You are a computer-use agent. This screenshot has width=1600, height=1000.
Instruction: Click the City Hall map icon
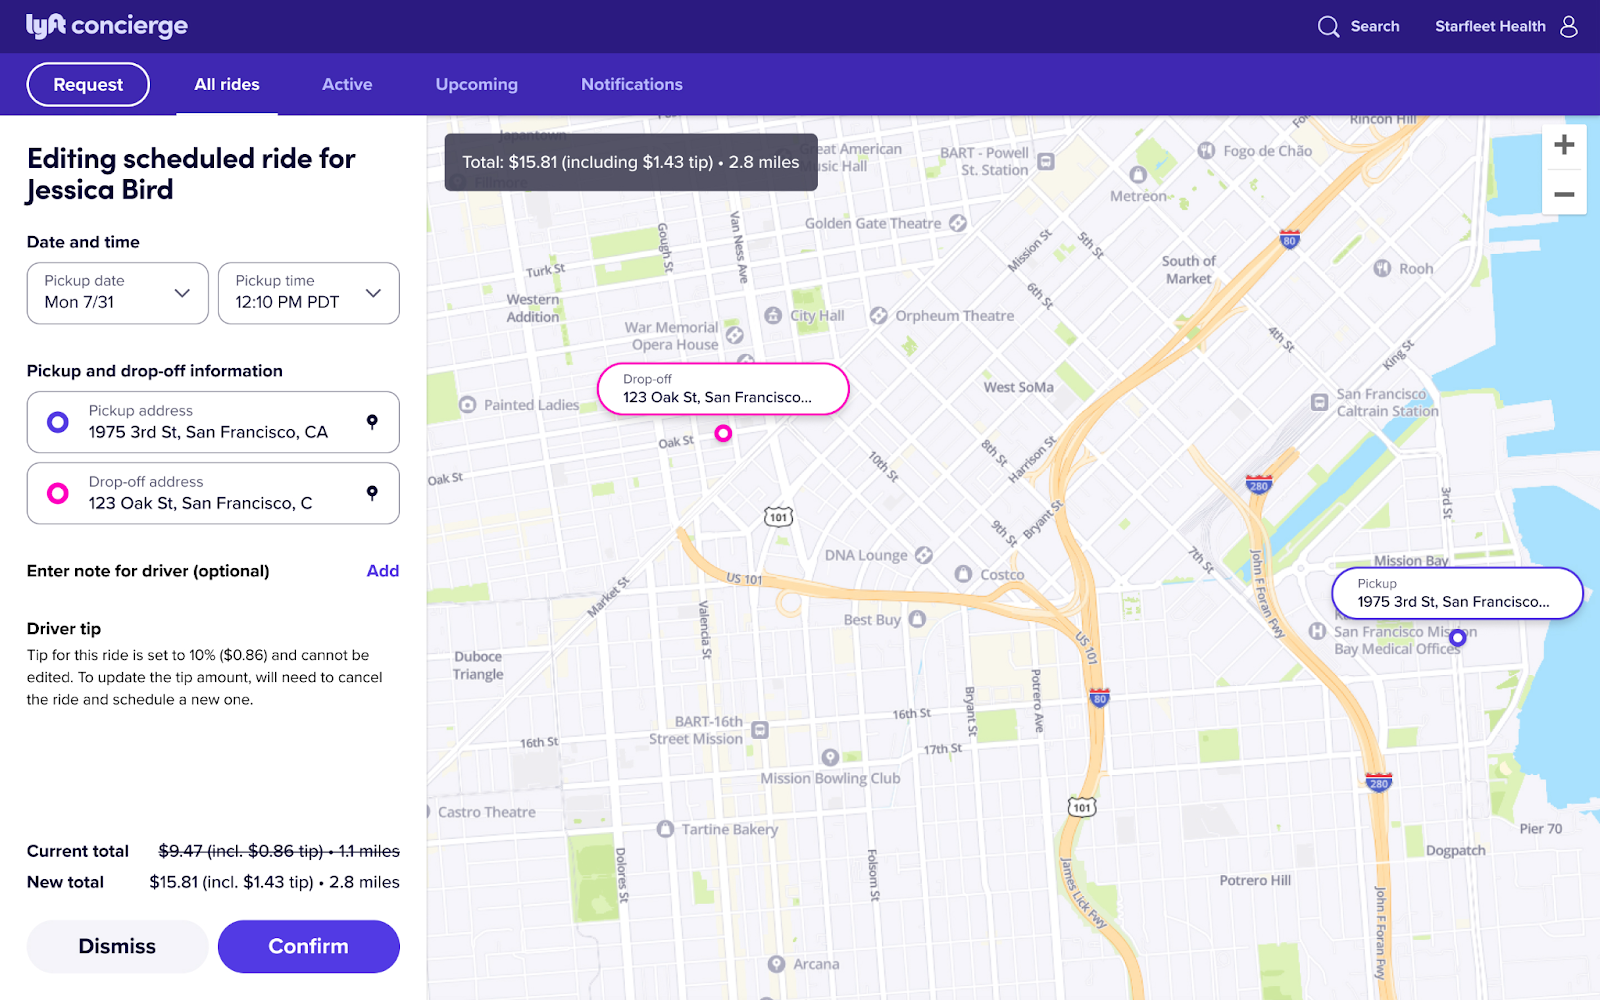click(773, 315)
